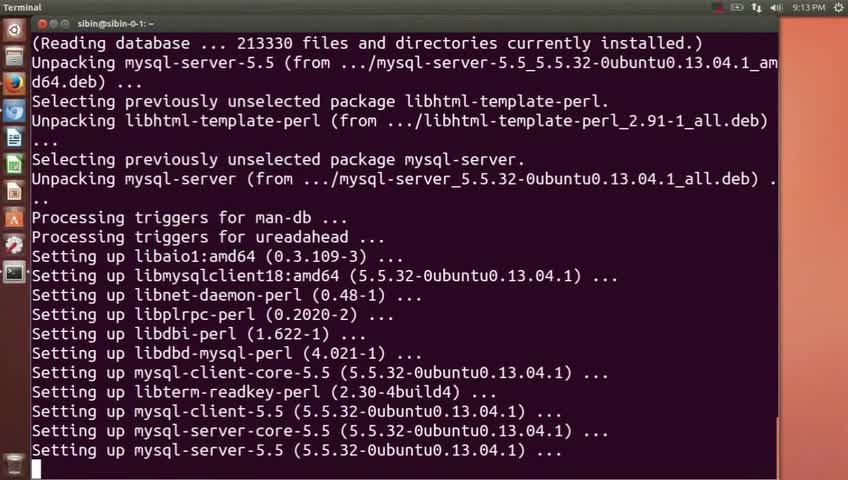Click the Terminal icon in the launcher
Image resolution: width=848 pixels, height=480 pixels.
point(14,272)
